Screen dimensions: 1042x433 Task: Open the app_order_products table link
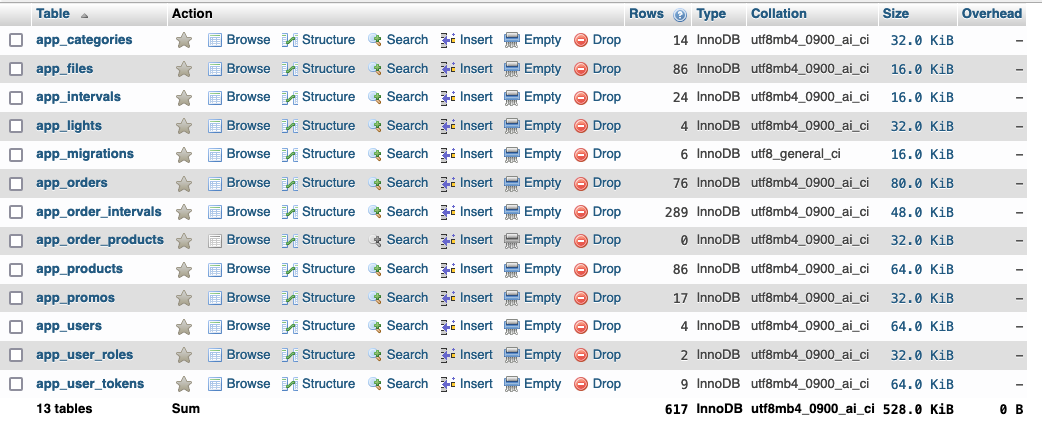click(x=100, y=240)
